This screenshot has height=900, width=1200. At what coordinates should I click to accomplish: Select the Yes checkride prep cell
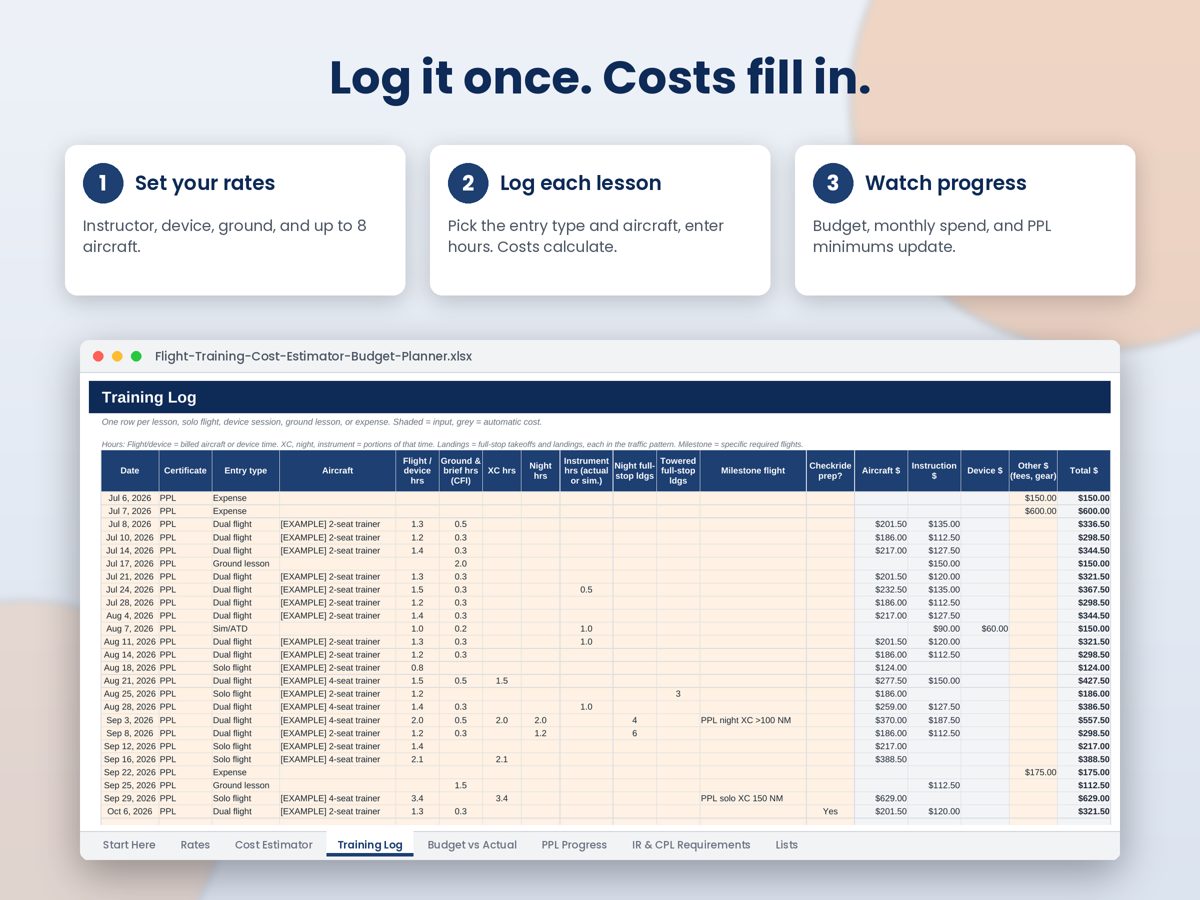pos(830,811)
